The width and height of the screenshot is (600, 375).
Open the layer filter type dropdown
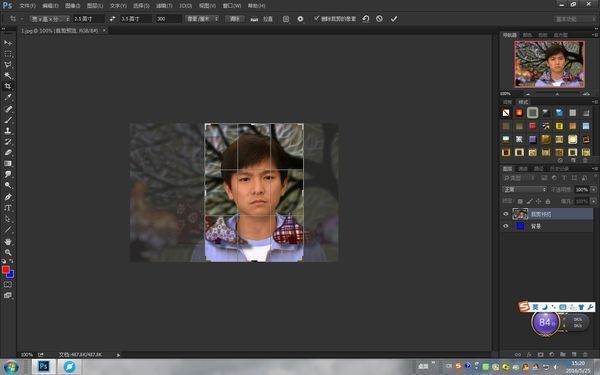click(x=518, y=178)
